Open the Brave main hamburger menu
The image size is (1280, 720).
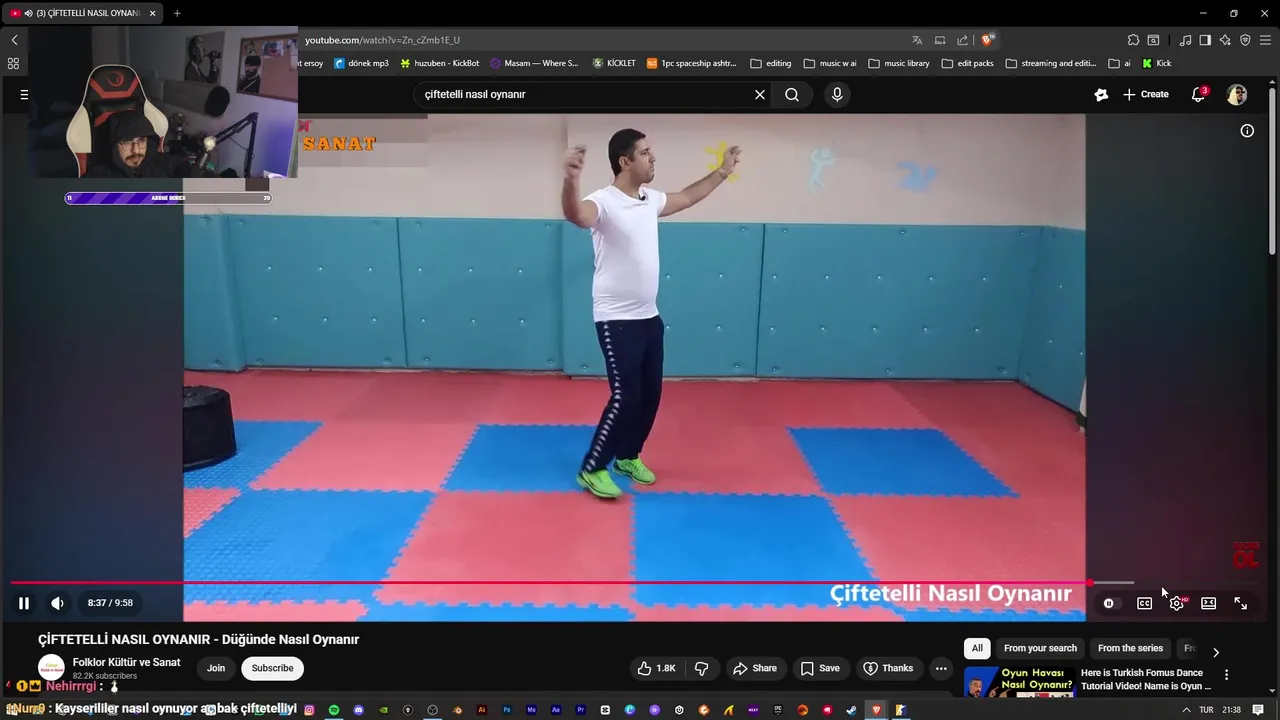click(x=1265, y=40)
